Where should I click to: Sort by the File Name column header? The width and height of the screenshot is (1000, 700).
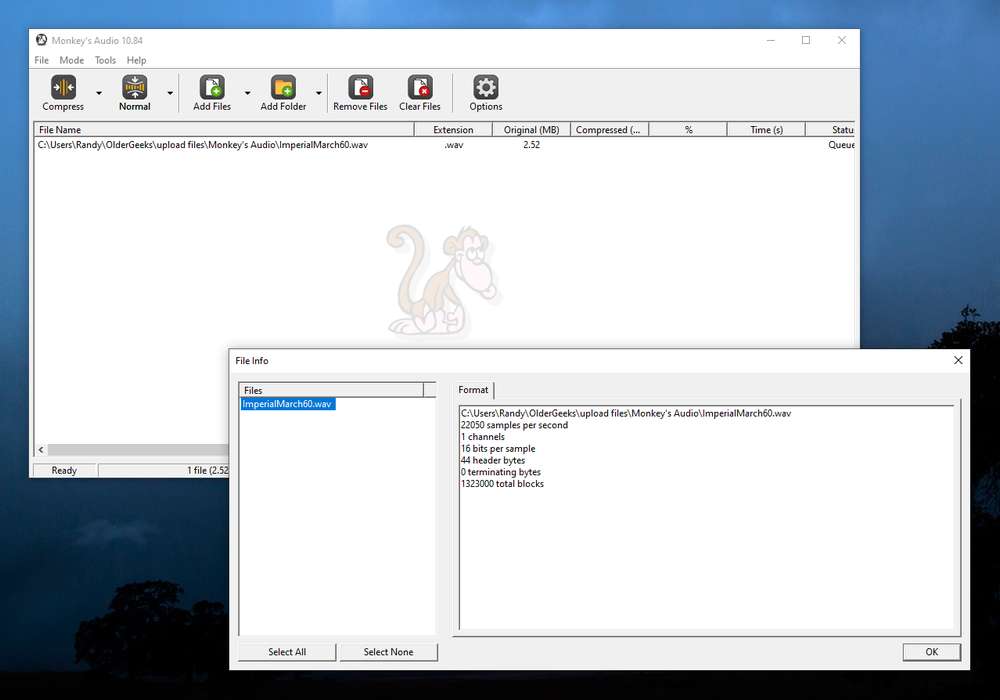224,129
